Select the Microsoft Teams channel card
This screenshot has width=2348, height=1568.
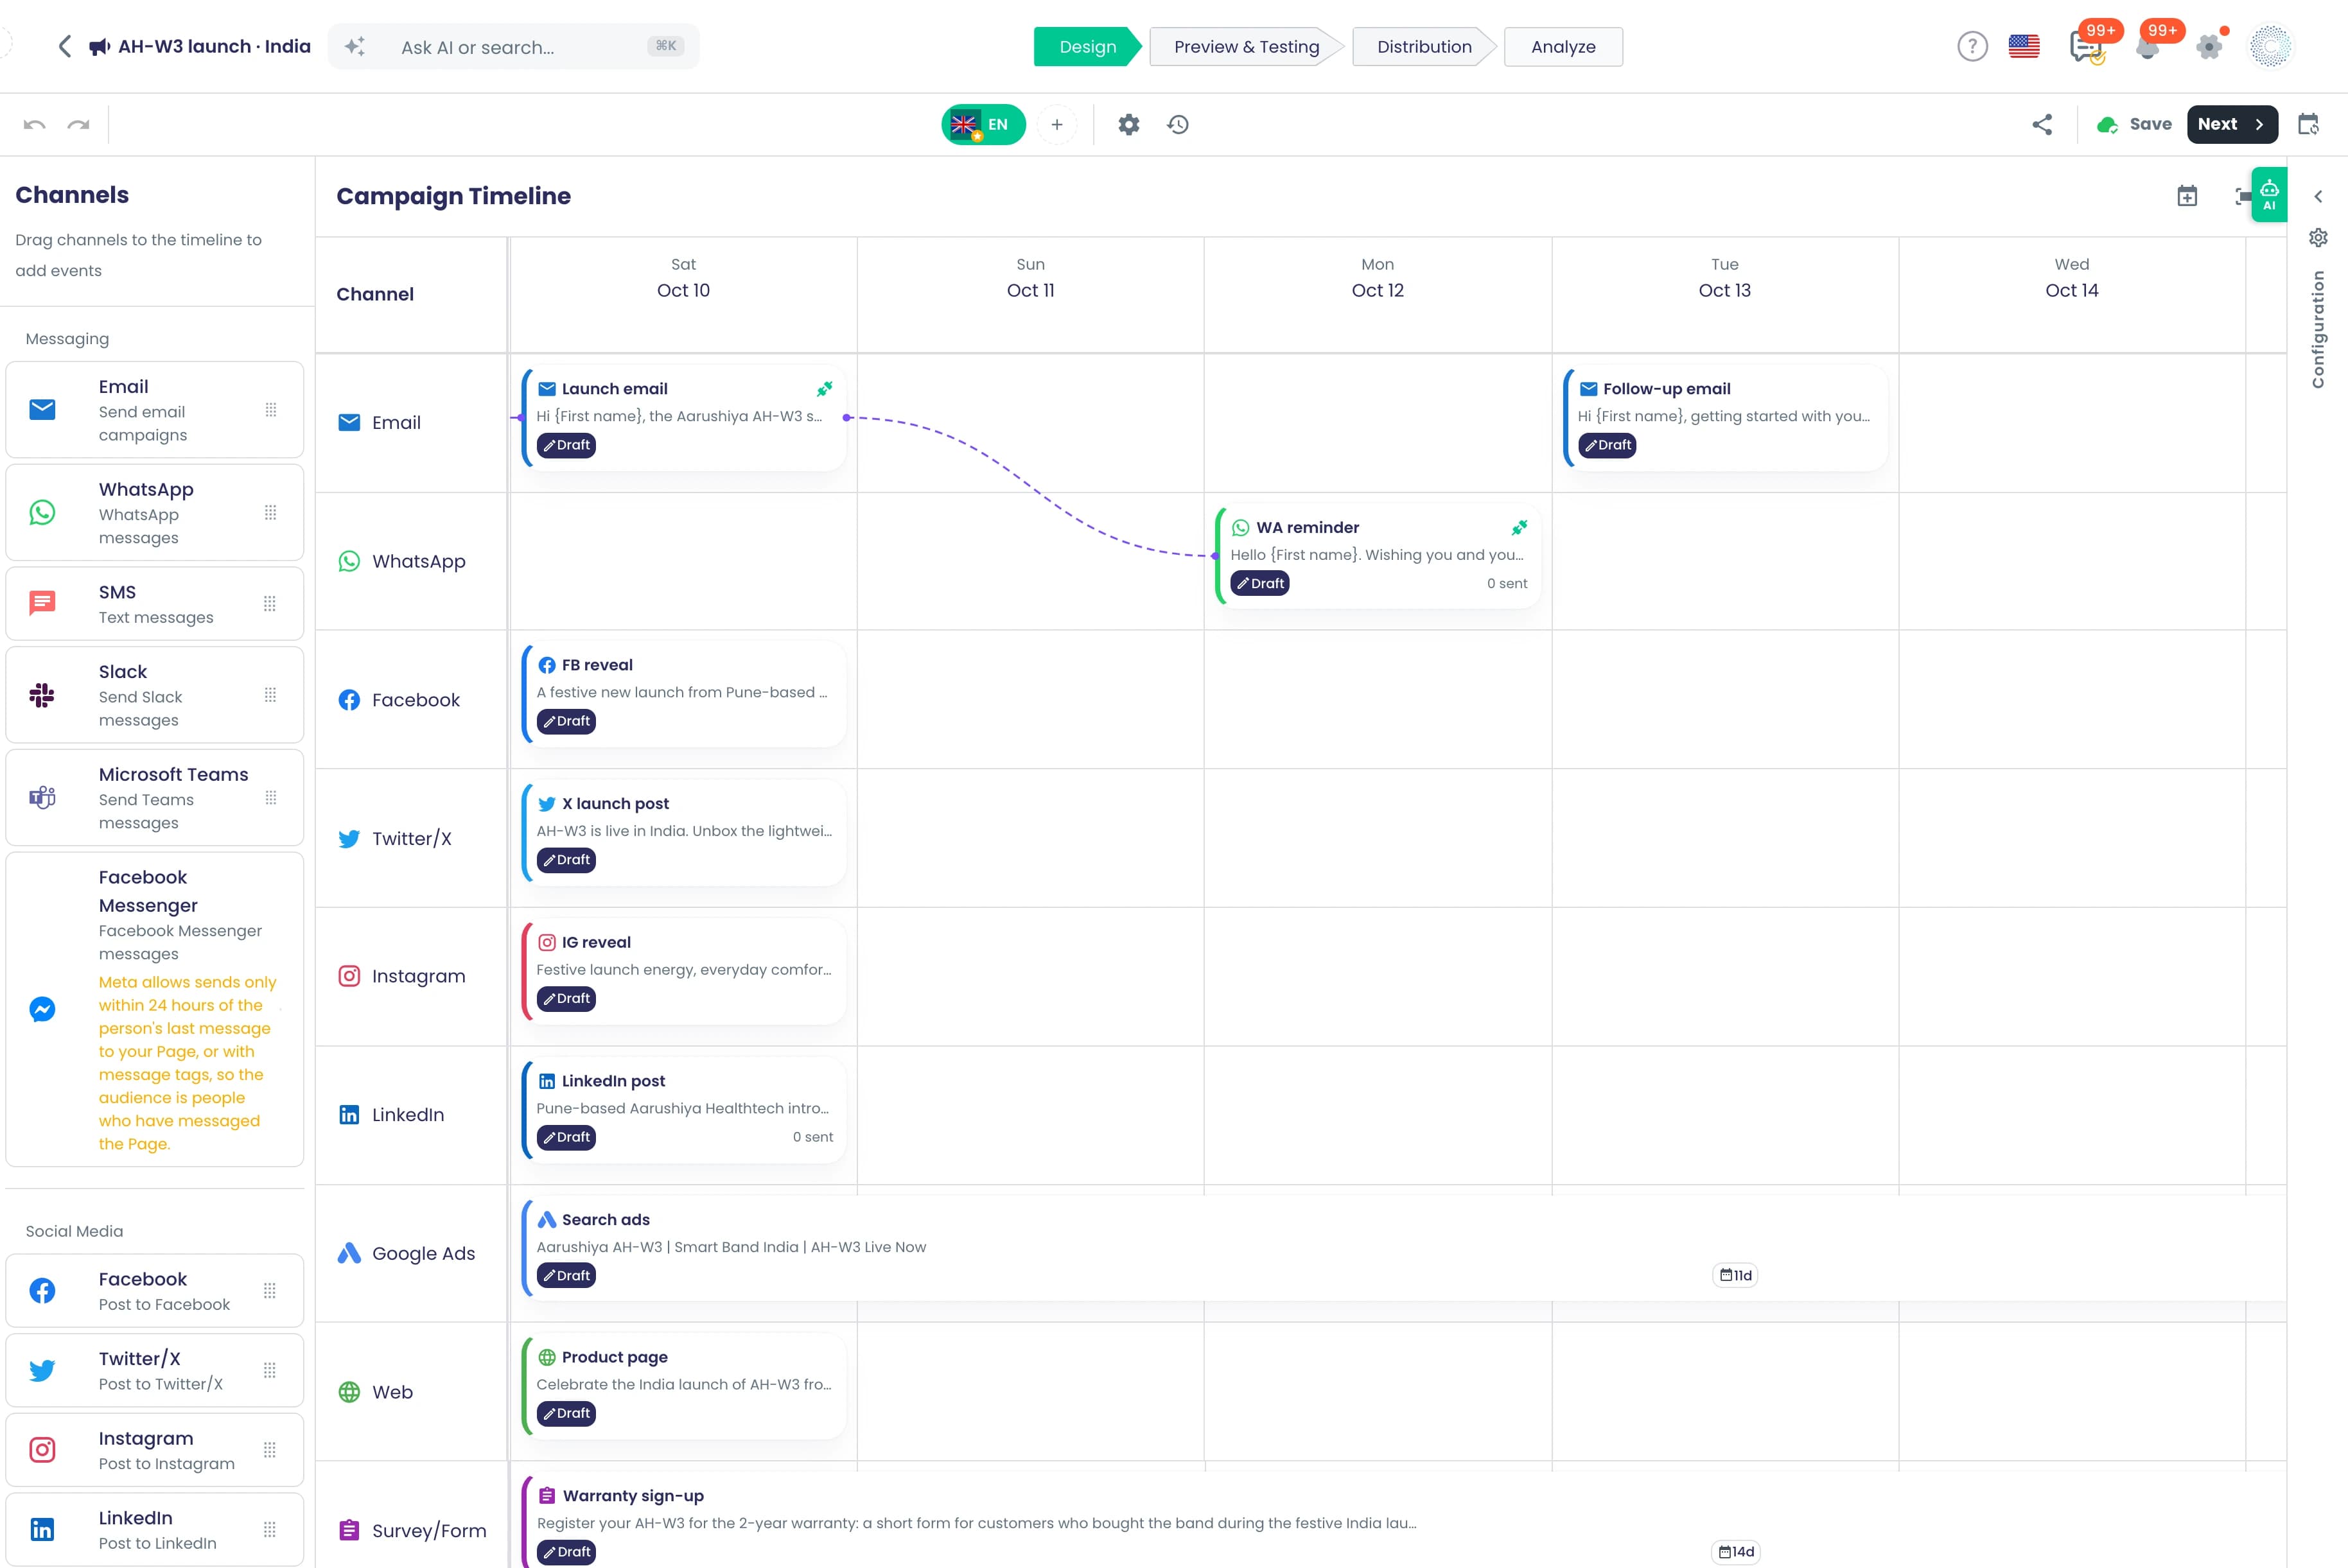[x=154, y=797]
